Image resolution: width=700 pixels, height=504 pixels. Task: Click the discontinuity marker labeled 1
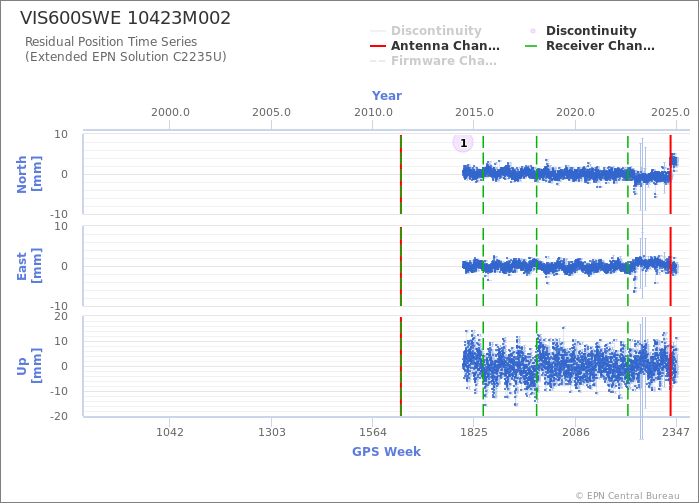tap(463, 143)
